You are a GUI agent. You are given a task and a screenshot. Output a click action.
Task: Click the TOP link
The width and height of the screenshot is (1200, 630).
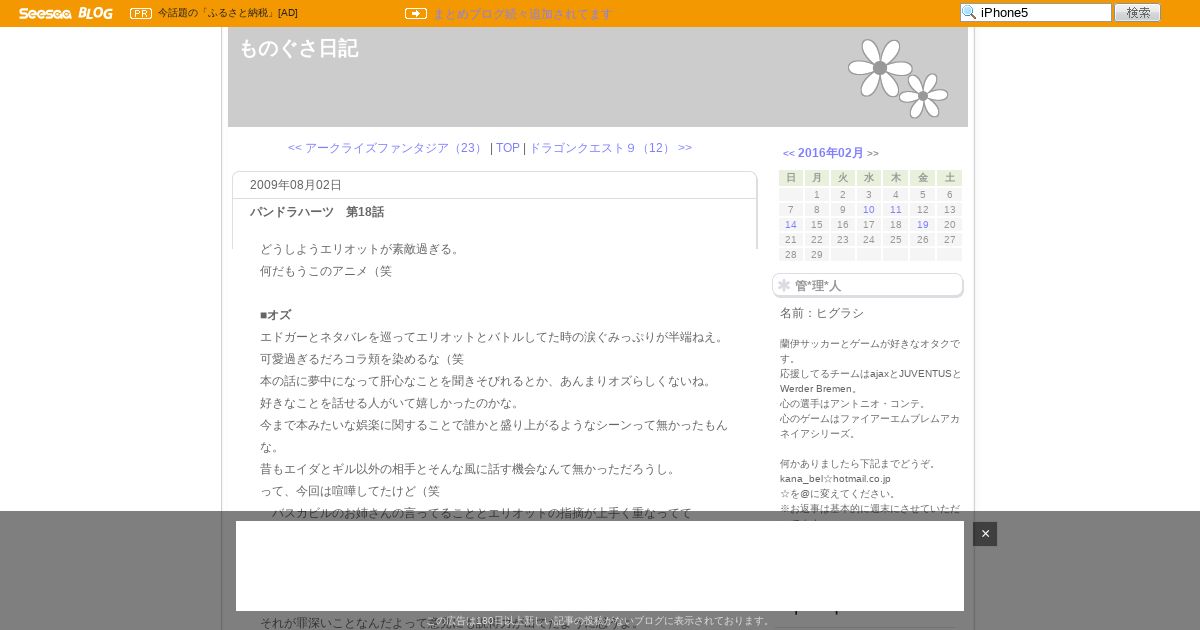(x=508, y=148)
